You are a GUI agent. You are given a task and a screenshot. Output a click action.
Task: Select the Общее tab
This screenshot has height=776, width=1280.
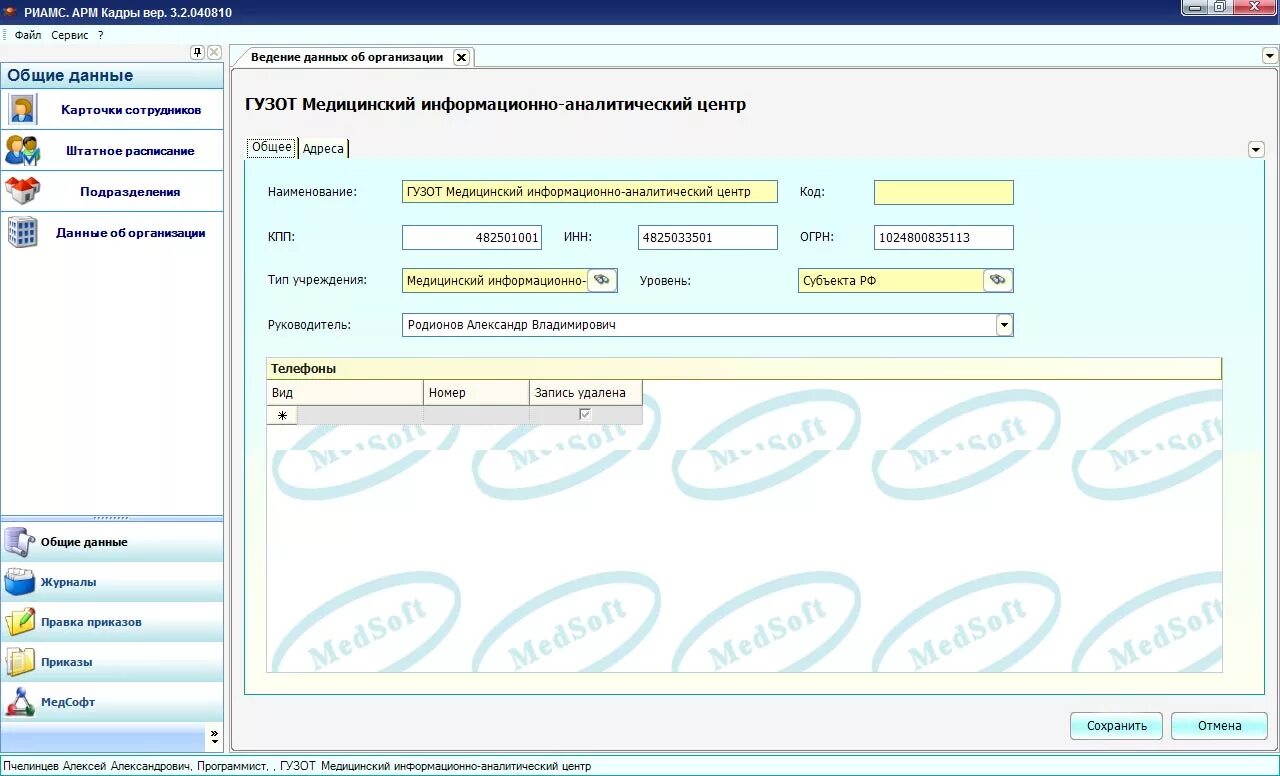(272, 147)
